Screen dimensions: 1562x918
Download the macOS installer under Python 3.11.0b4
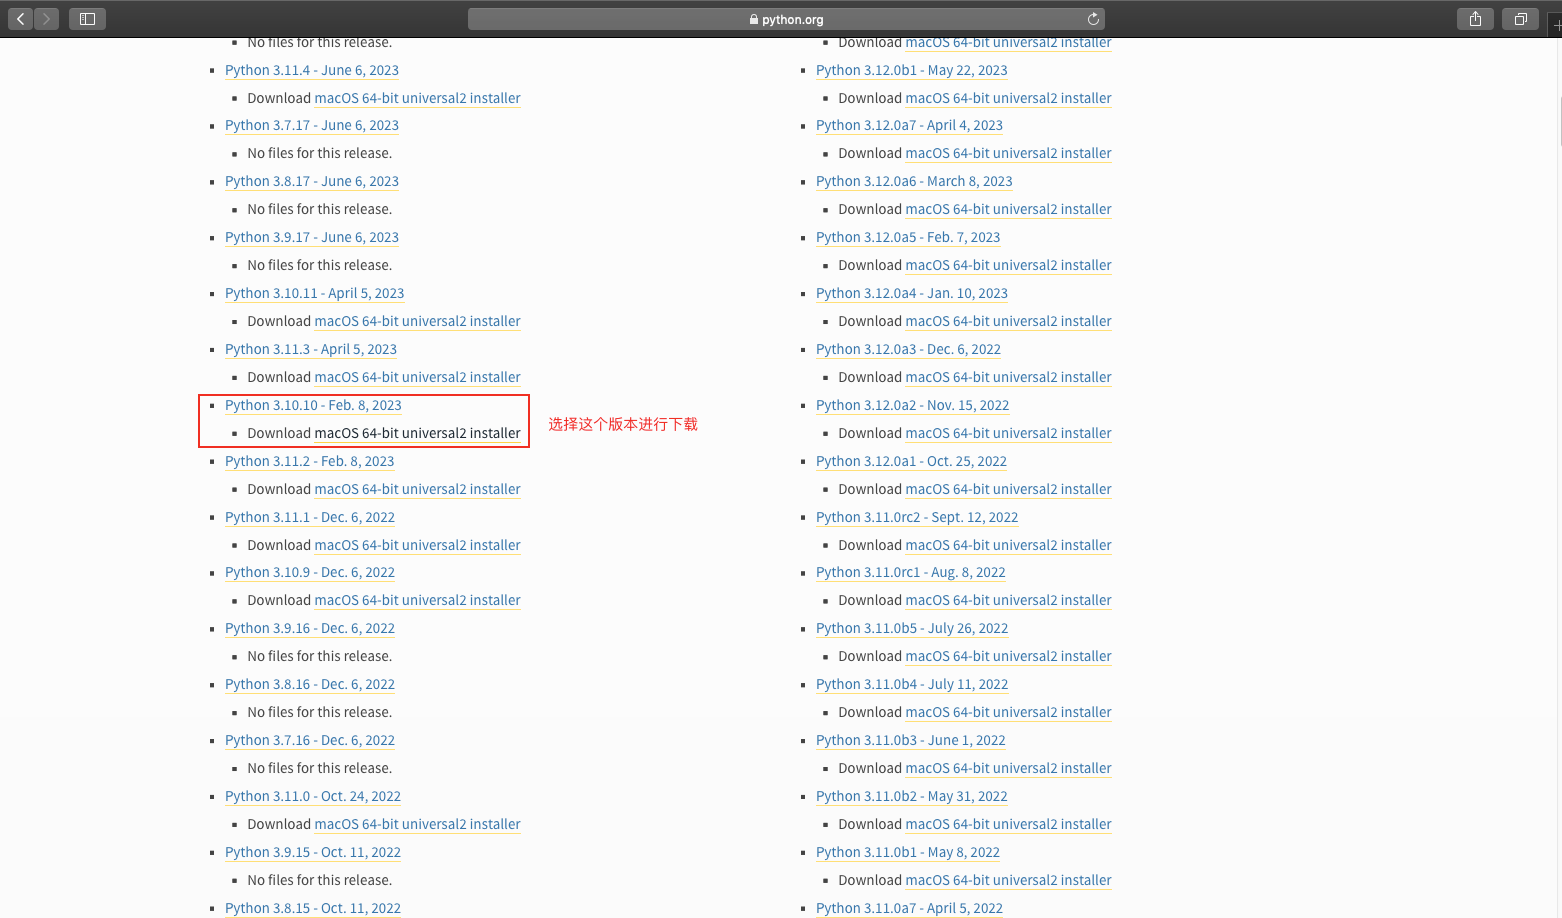tap(1008, 712)
